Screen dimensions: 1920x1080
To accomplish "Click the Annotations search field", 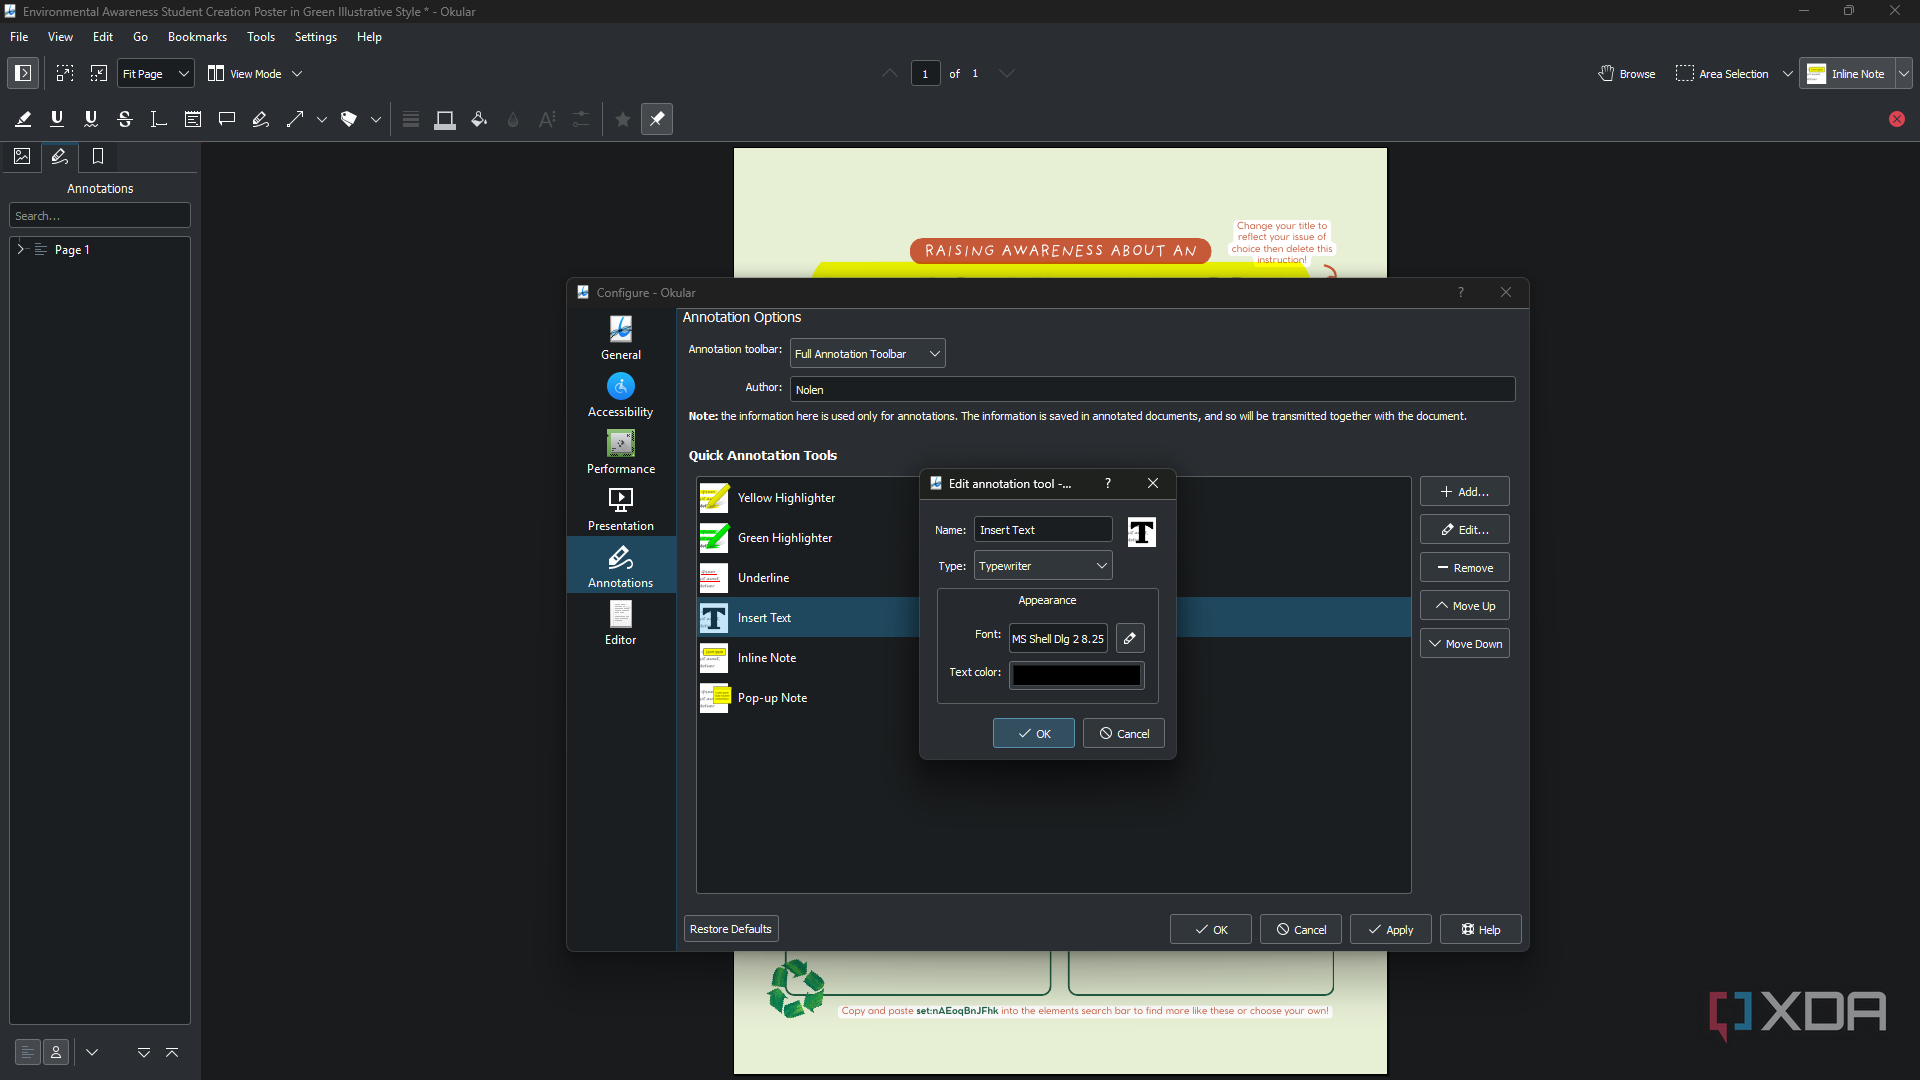I will [x=100, y=215].
